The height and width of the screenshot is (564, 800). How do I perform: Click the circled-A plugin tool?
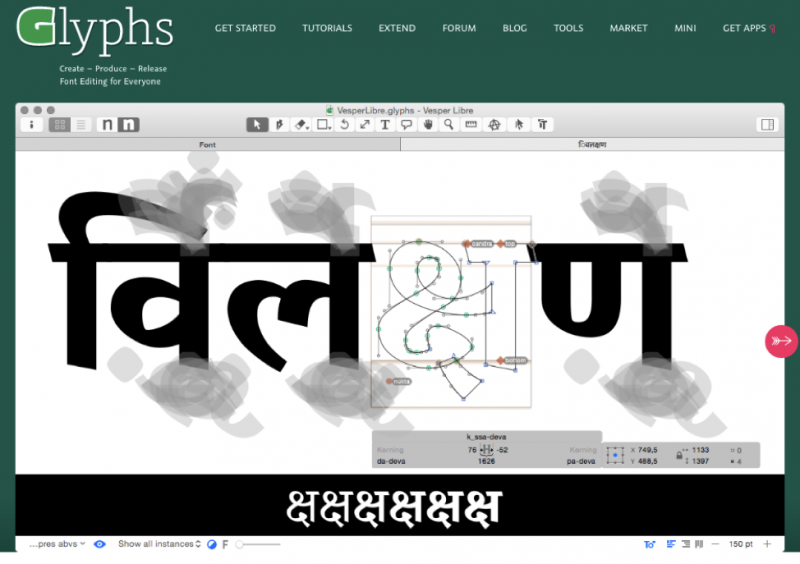[x=494, y=125]
